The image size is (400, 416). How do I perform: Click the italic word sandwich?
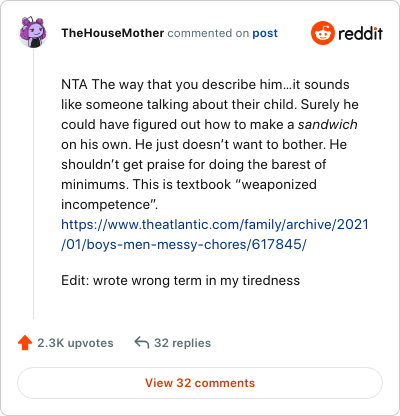click(x=328, y=124)
